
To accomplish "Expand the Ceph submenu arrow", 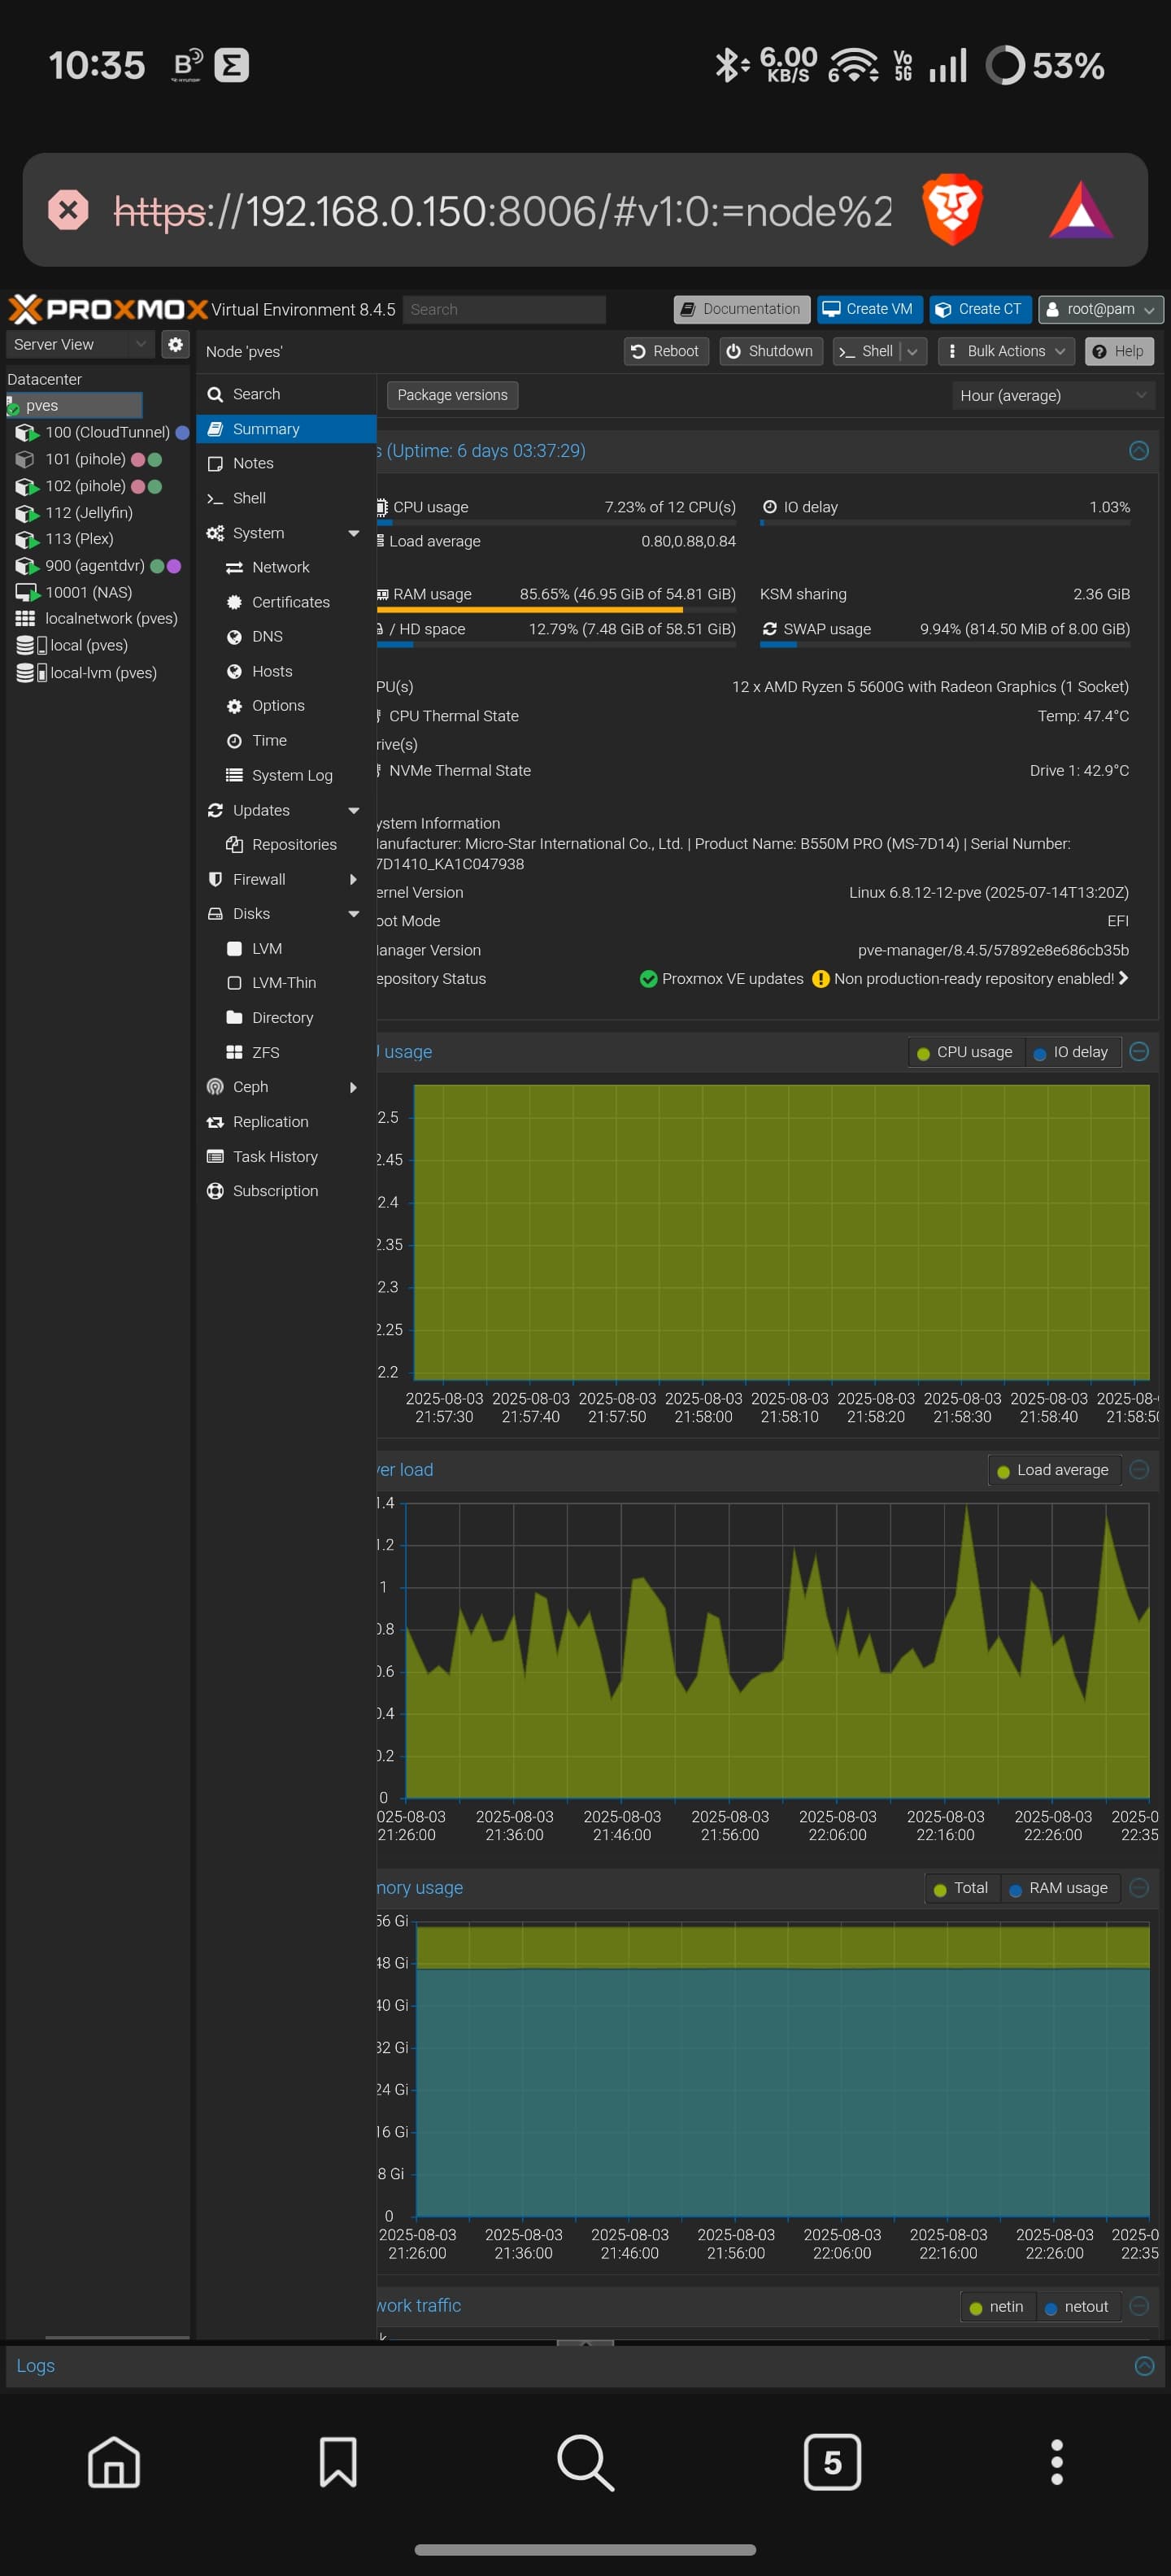I will (x=353, y=1087).
